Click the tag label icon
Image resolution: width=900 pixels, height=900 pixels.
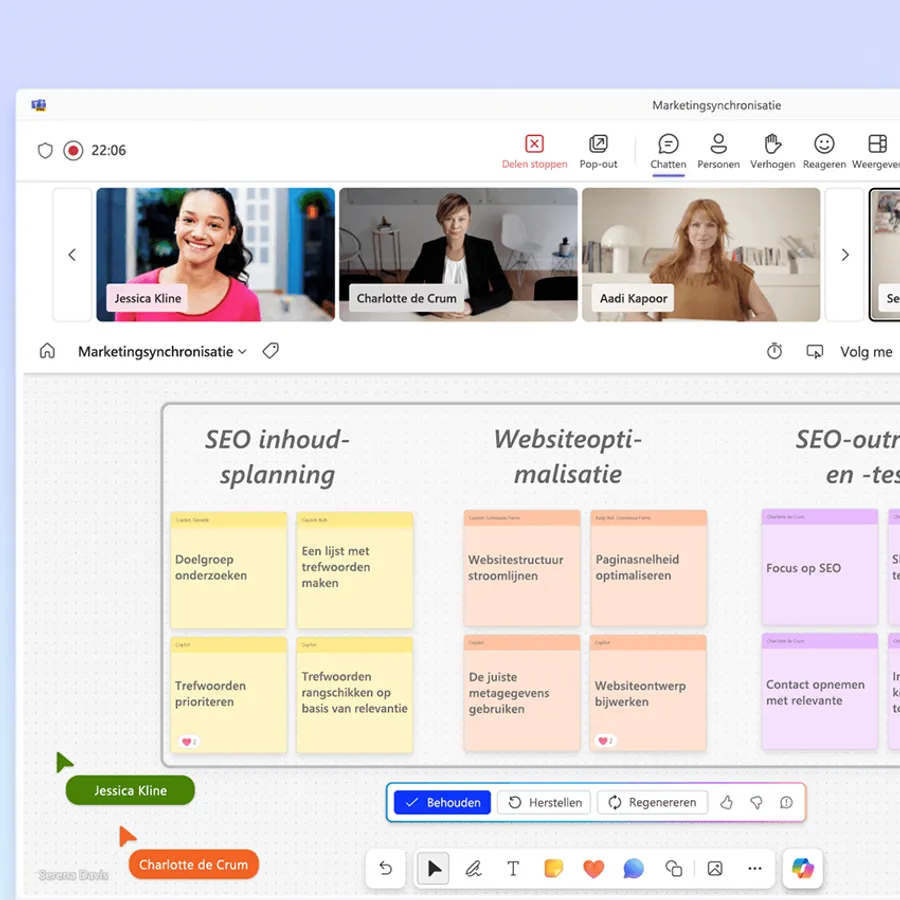click(270, 351)
